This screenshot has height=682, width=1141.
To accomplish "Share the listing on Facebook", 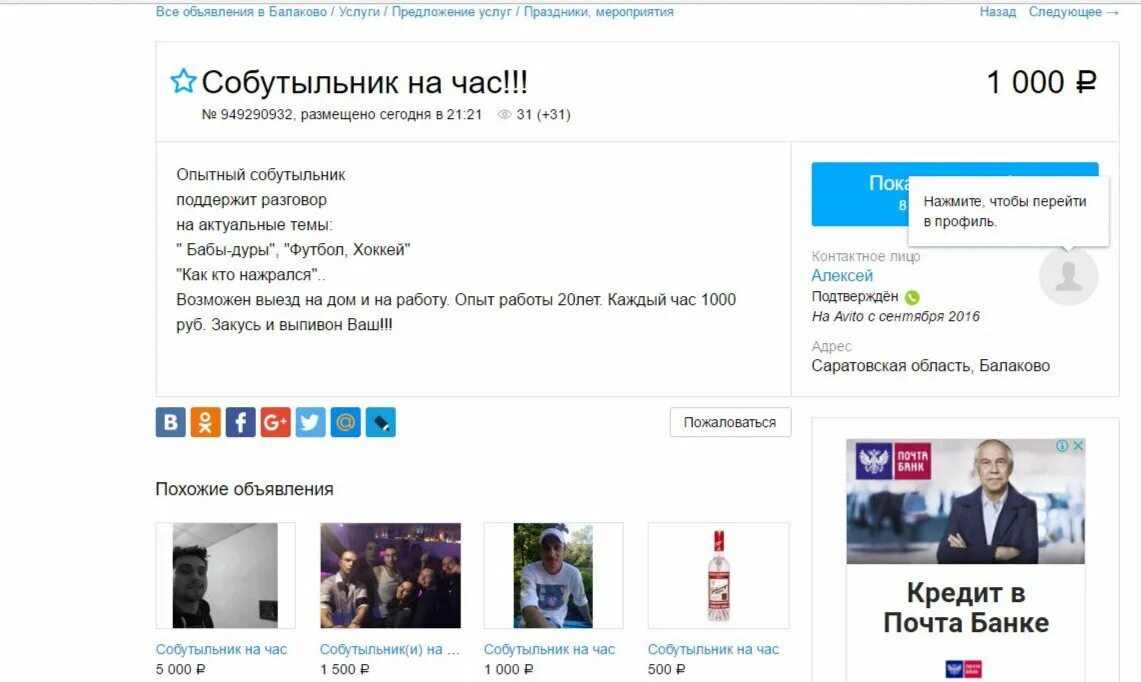I will coord(240,422).
